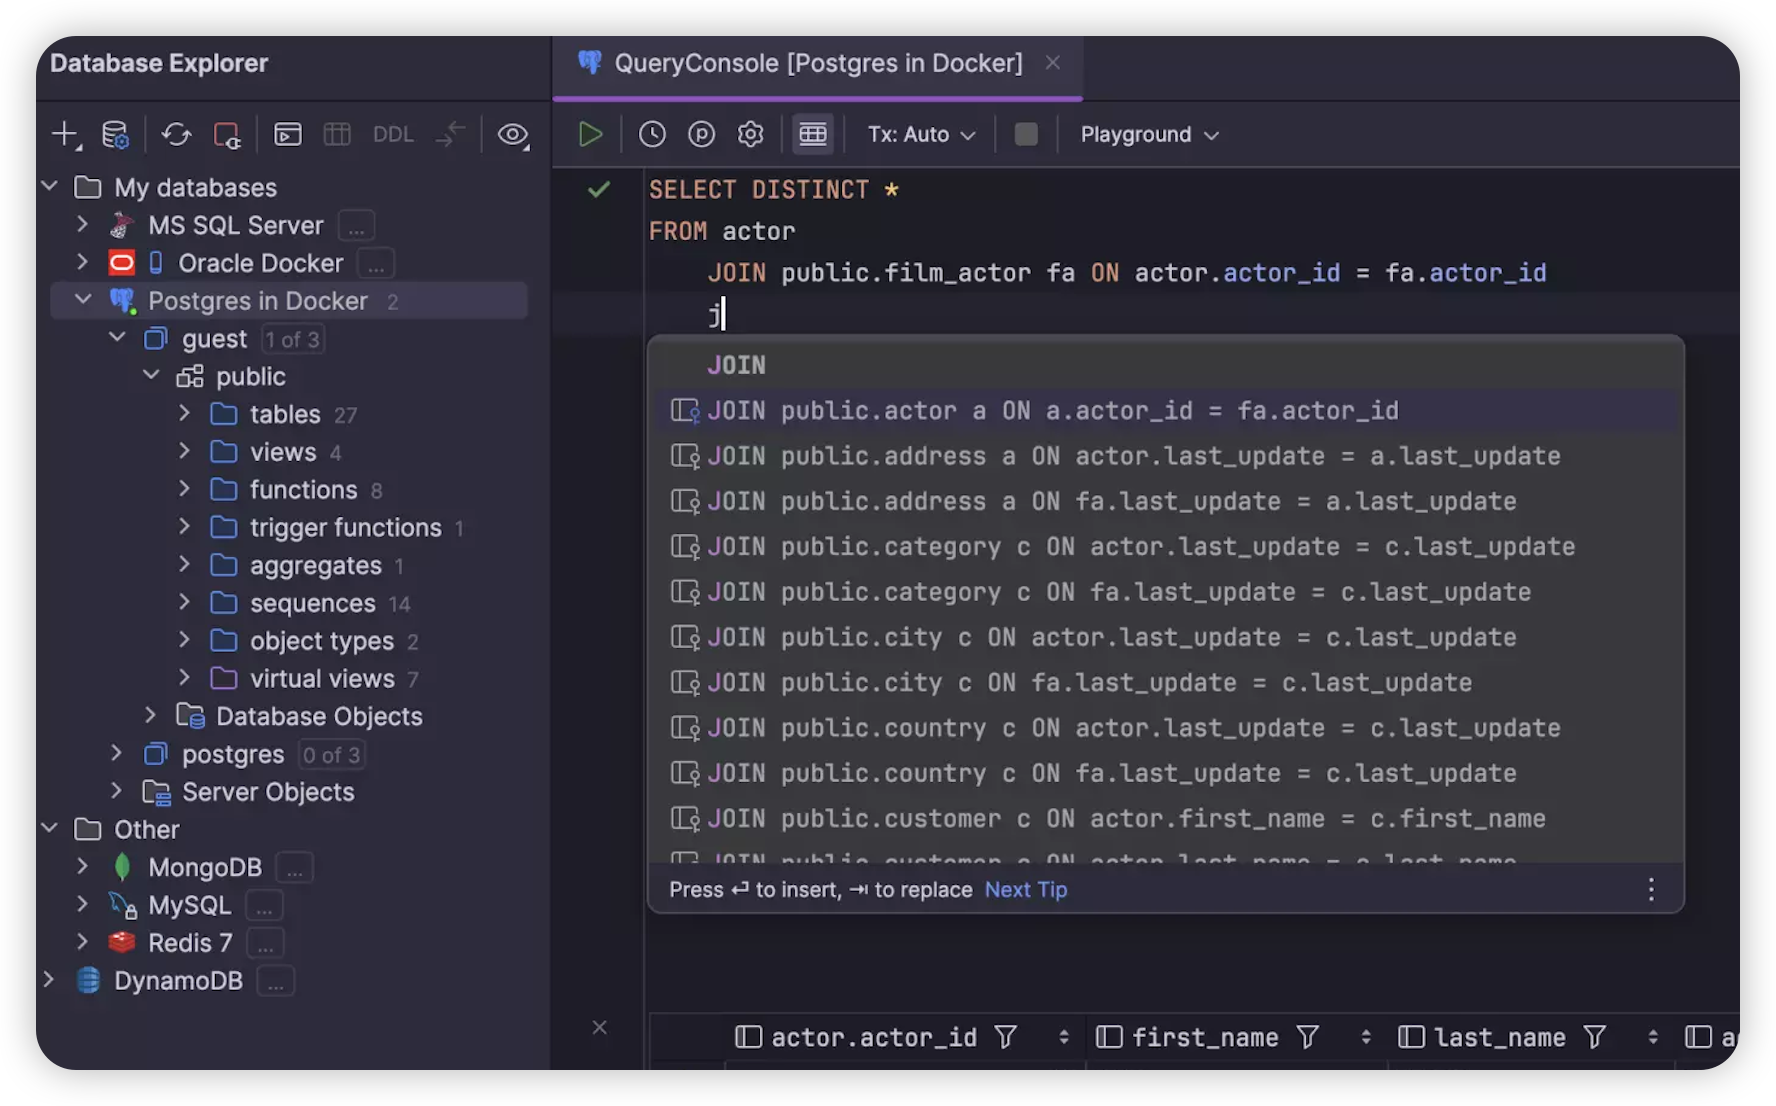Click the MySQL data source
Screen dimensions: 1776x1106
tap(189, 905)
